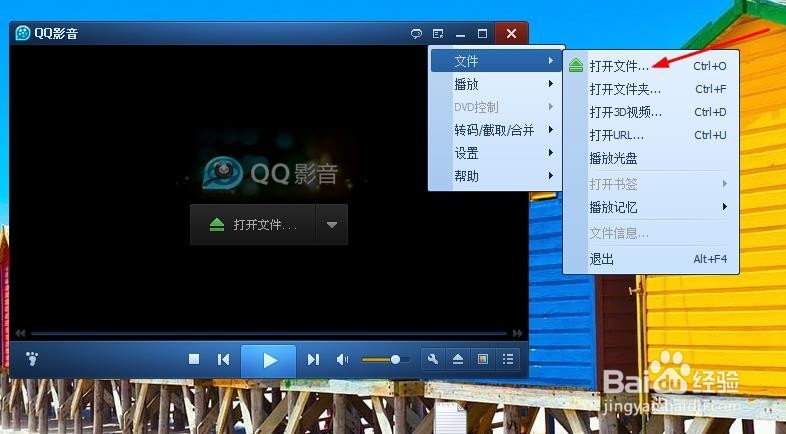Choose 打开文件... Ctrl+O in submenu
786x434 pixels.
point(651,66)
